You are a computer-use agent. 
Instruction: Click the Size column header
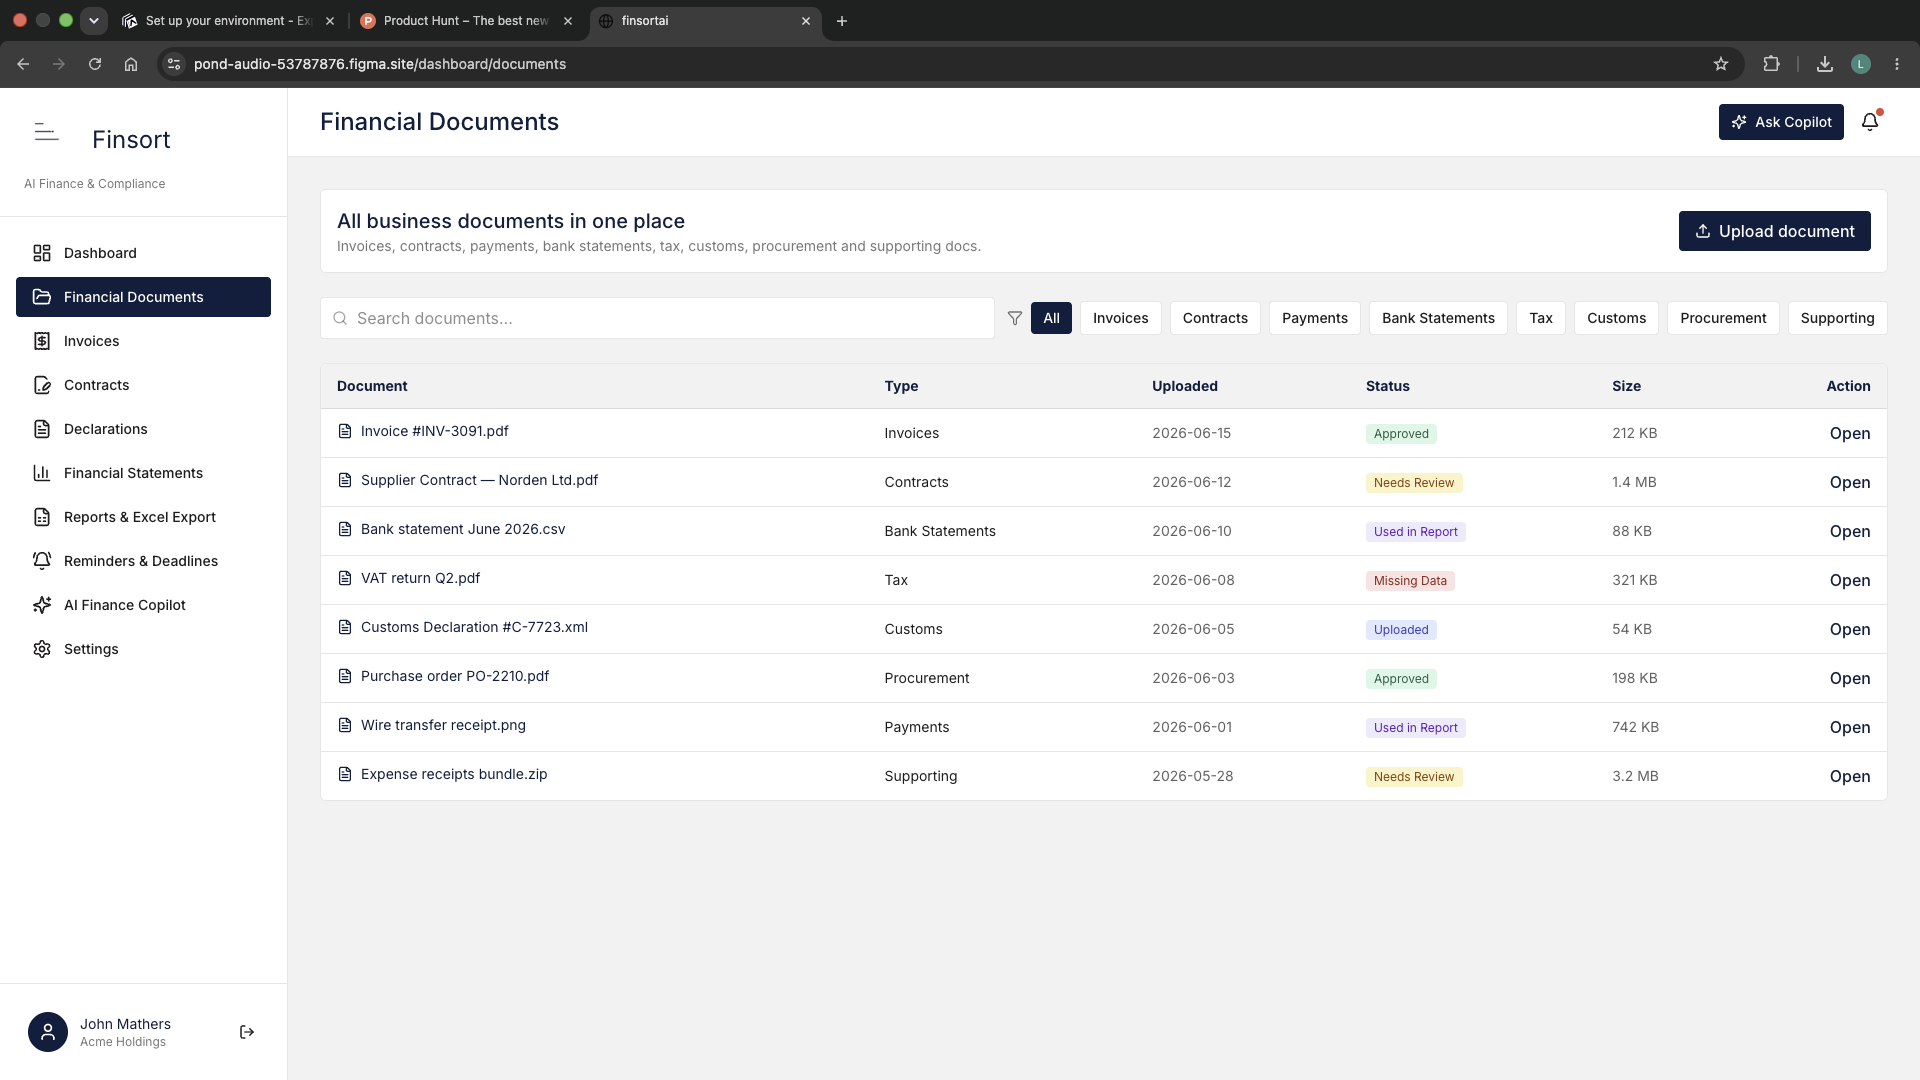[x=1626, y=386]
